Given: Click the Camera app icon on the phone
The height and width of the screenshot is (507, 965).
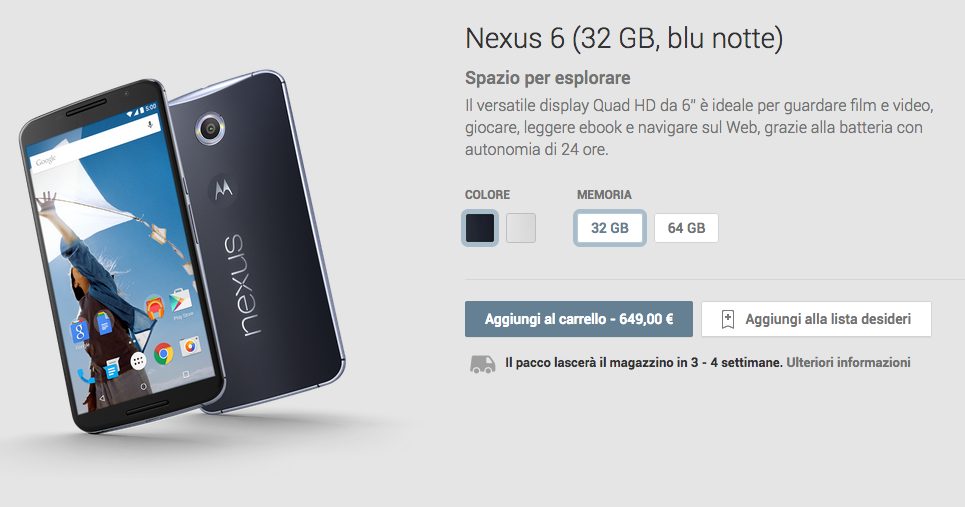Looking at the screenshot, I should point(190,347).
